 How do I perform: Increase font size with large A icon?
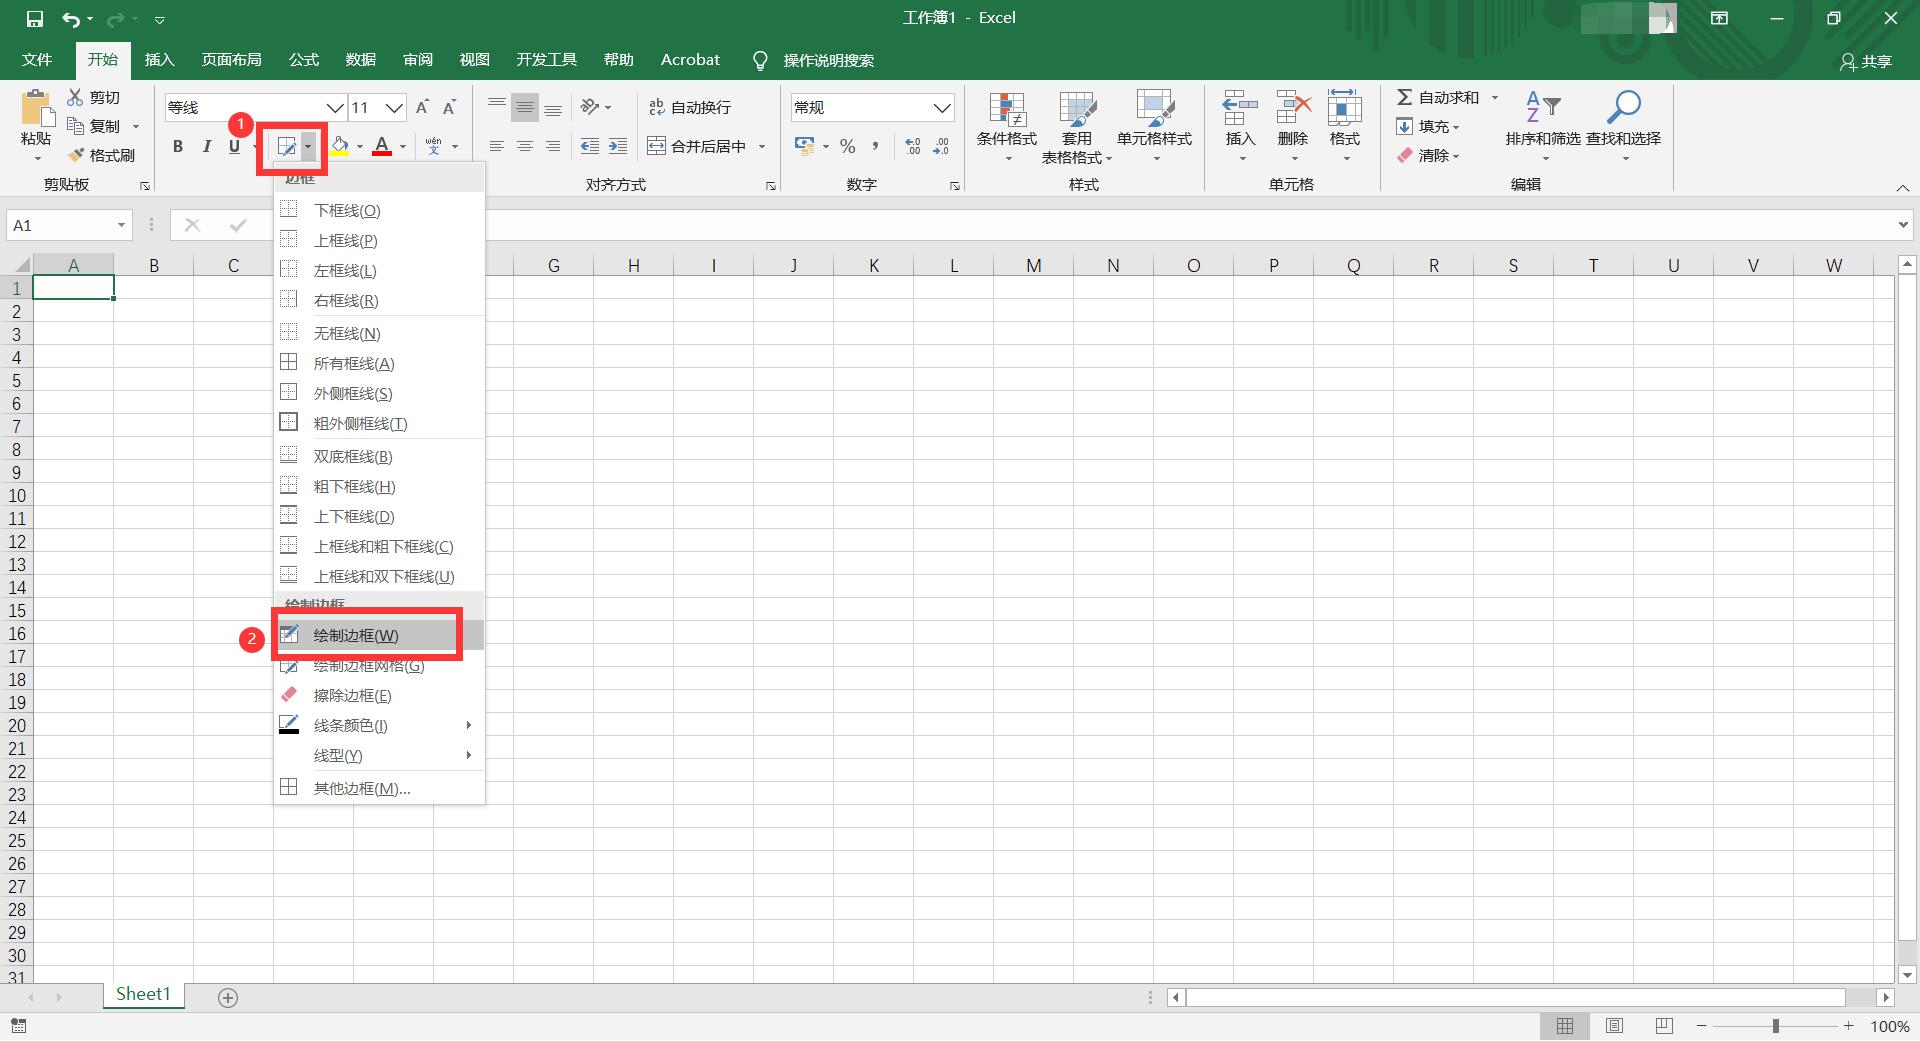coord(422,107)
